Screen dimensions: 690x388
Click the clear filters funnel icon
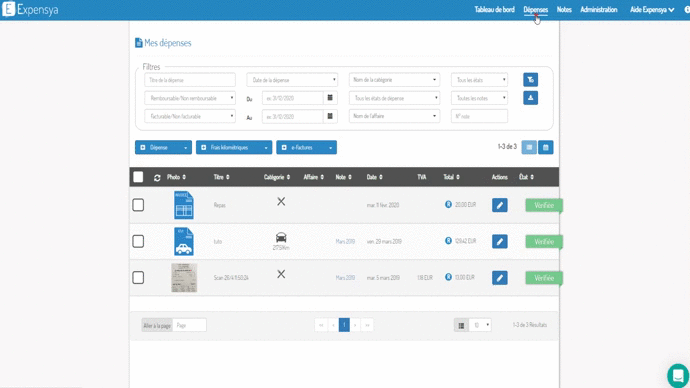[530, 80]
